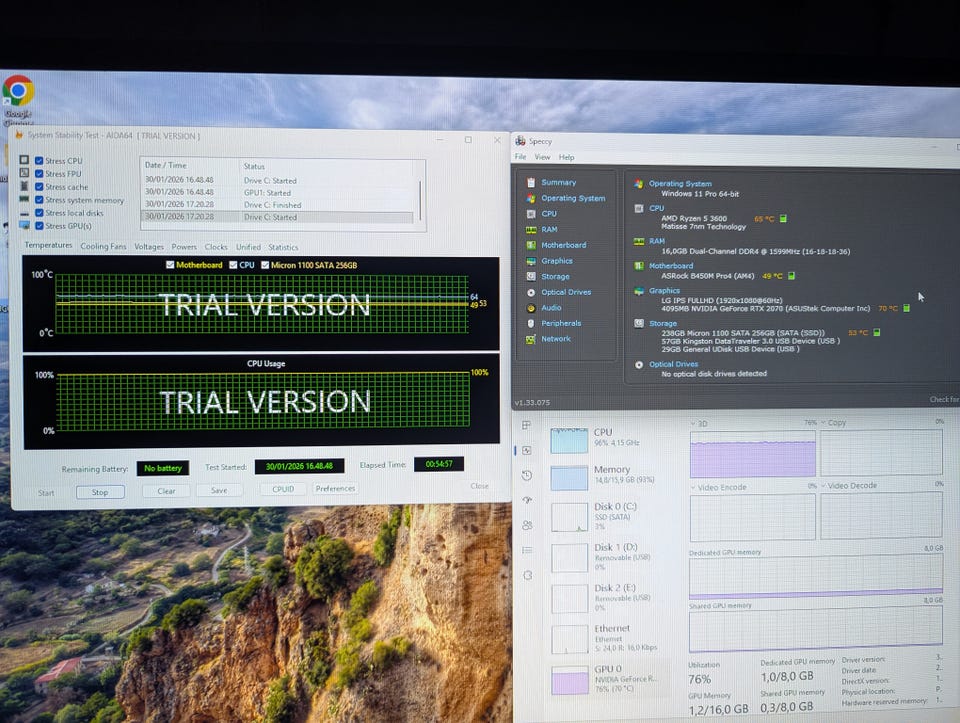Viewport: 960px width, 723px height.
Task: Open Speccy File menu
Action: (520, 157)
